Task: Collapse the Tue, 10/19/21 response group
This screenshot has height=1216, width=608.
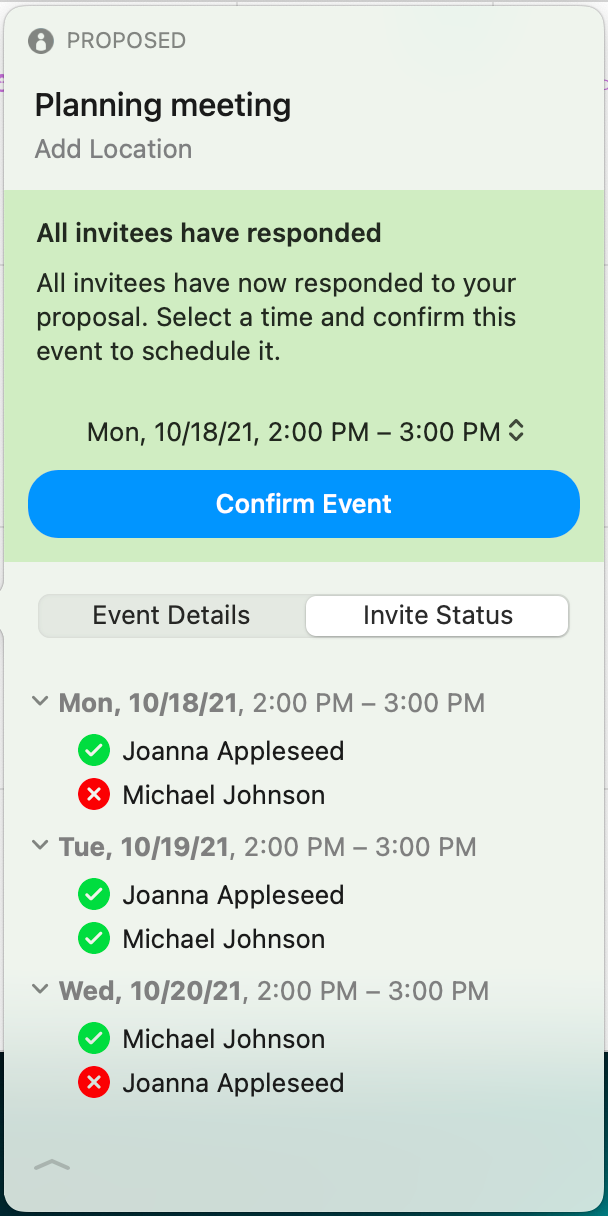Action: click(x=41, y=846)
